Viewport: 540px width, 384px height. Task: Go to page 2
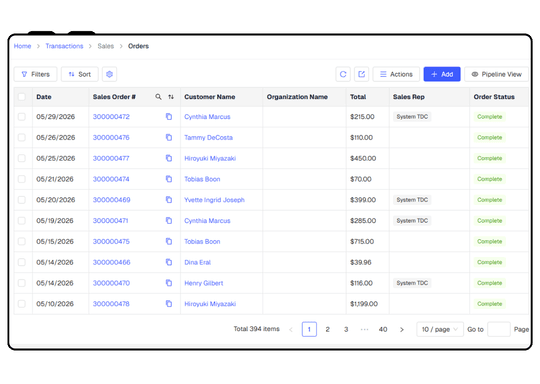328,329
